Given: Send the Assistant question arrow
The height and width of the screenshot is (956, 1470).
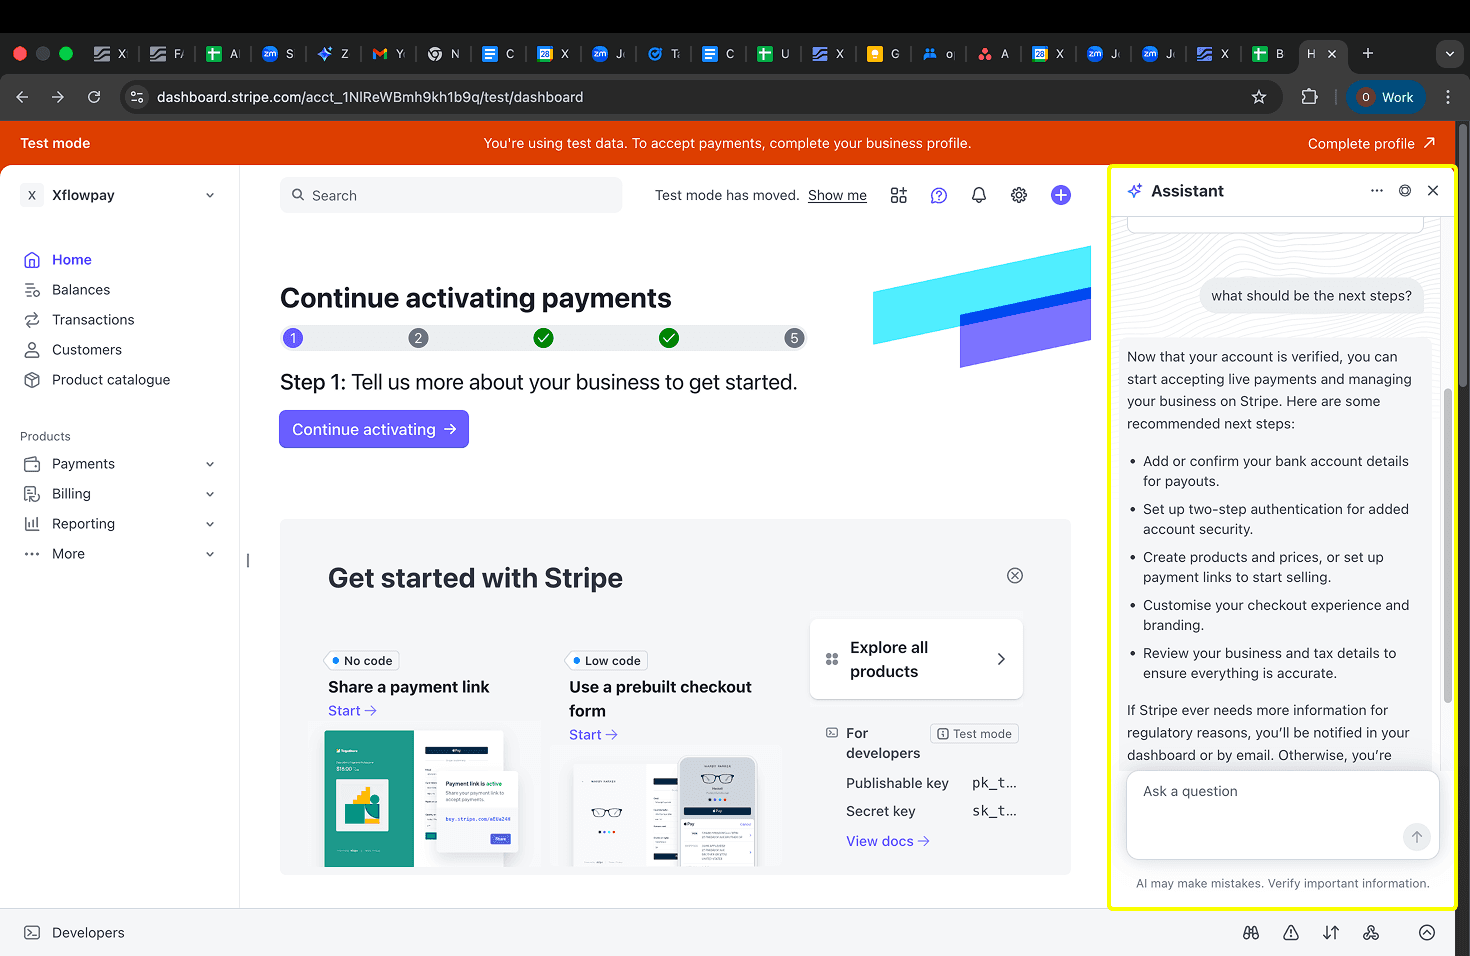Looking at the screenshot, I should click(1416, 837).
